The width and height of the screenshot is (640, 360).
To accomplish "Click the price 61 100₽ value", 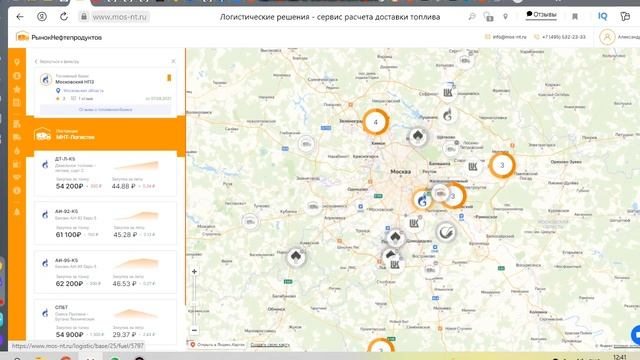I will (68, 235).
